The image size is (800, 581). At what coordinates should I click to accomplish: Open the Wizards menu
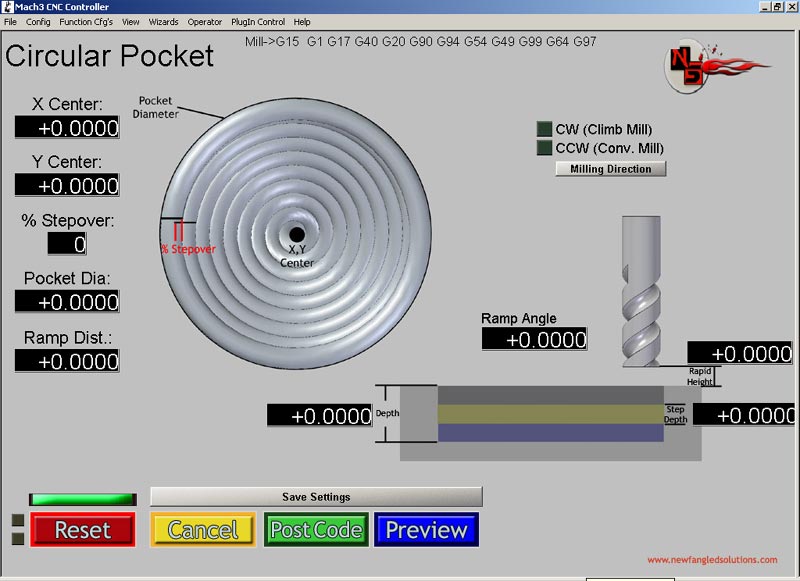click(163, 22)
